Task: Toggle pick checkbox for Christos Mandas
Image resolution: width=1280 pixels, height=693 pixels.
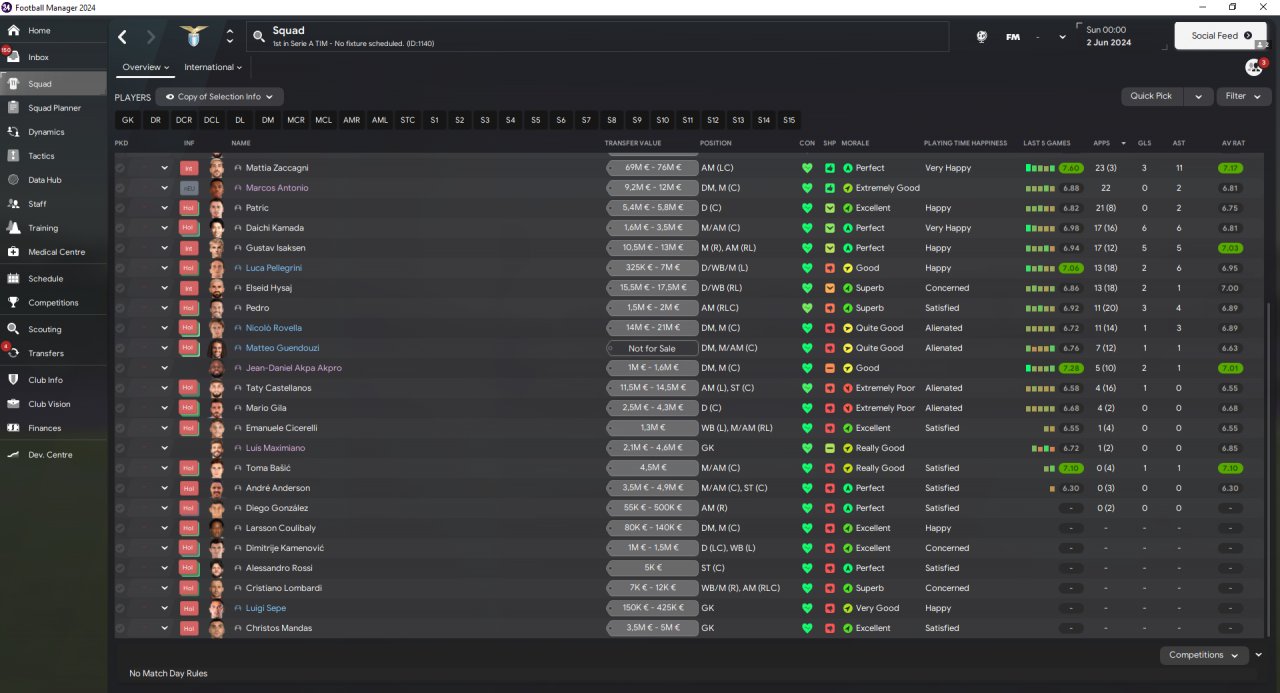Action: tap(120, 628)
